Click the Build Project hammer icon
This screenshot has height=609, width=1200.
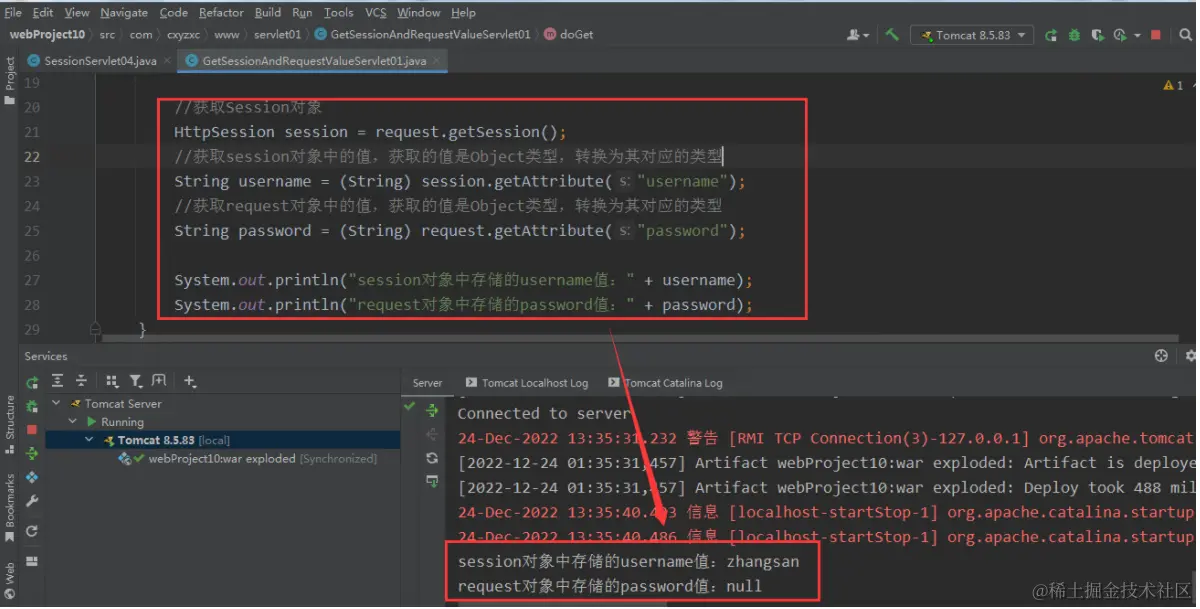pyautogui.click(x=891, y=34)
